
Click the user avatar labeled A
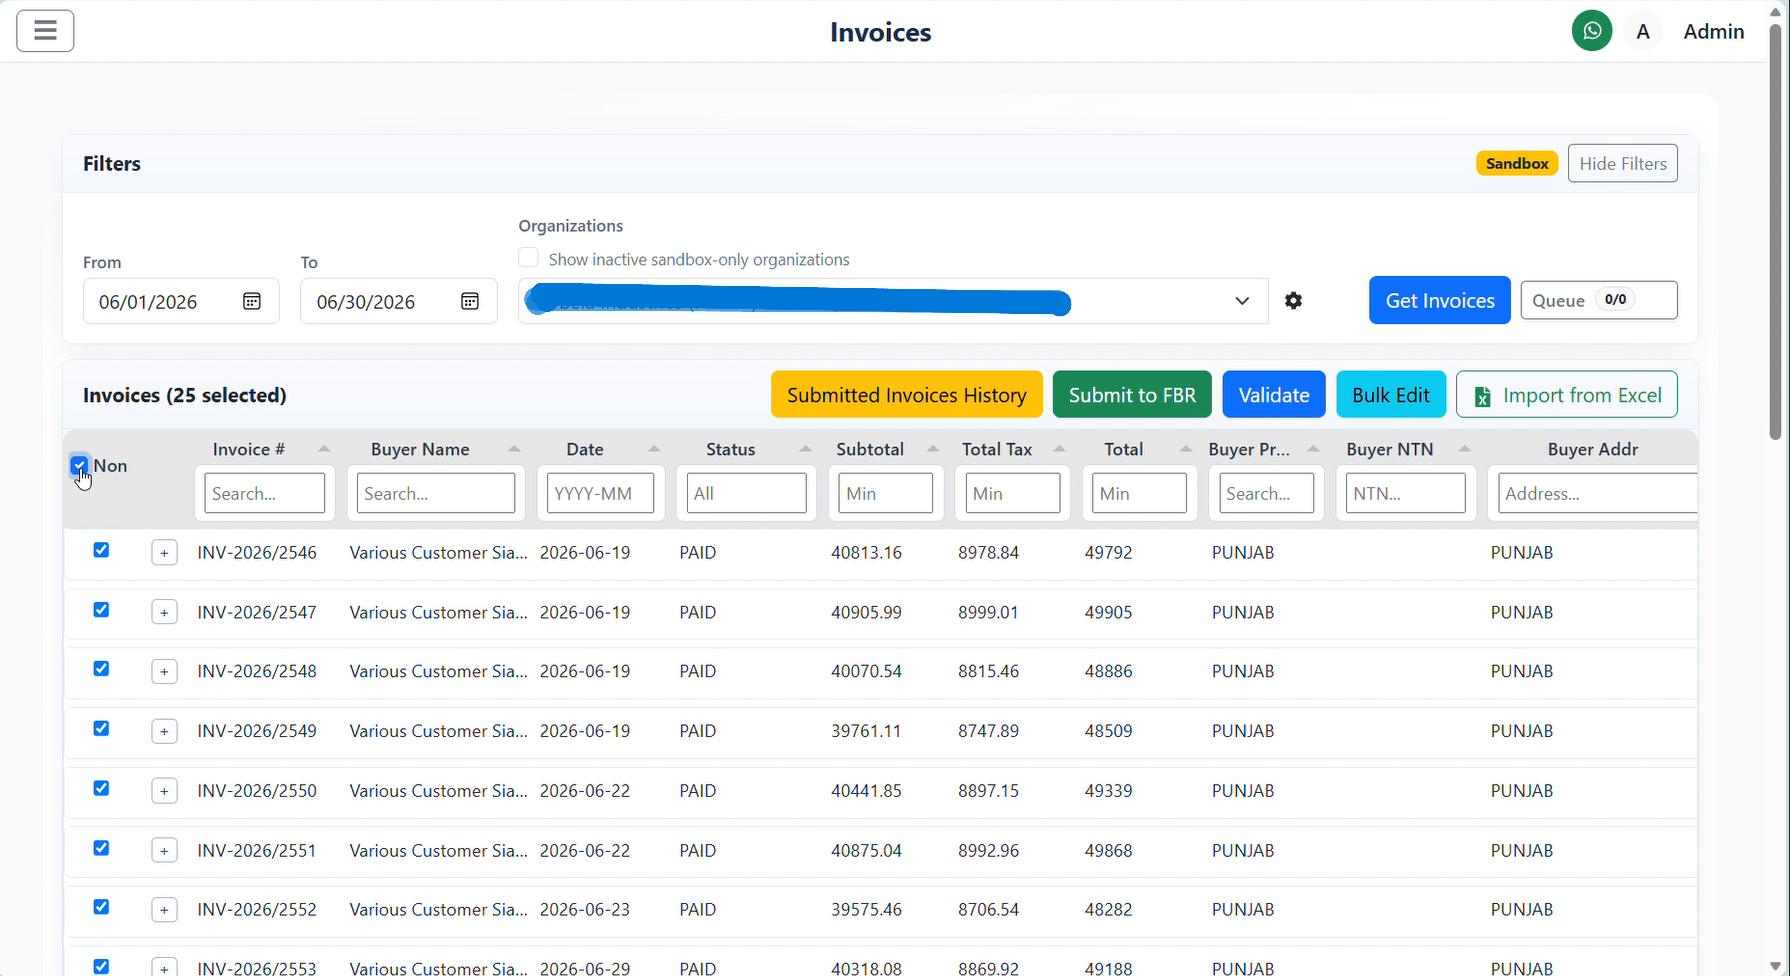pos(1642,32)
